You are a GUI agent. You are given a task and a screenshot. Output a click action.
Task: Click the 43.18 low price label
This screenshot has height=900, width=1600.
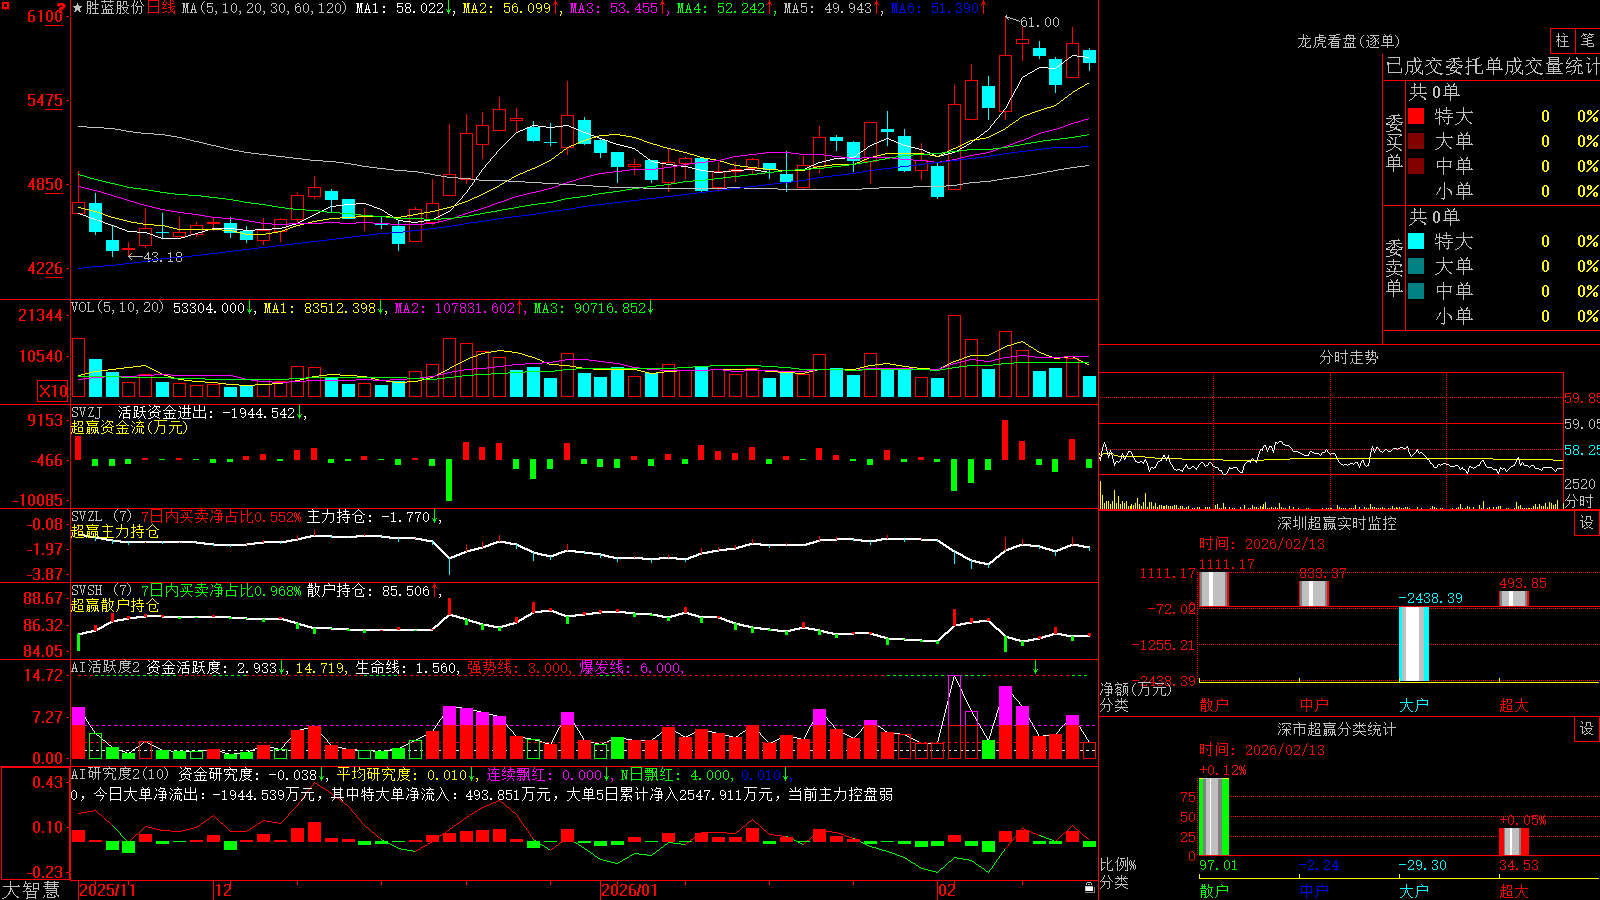pos(163,257)
